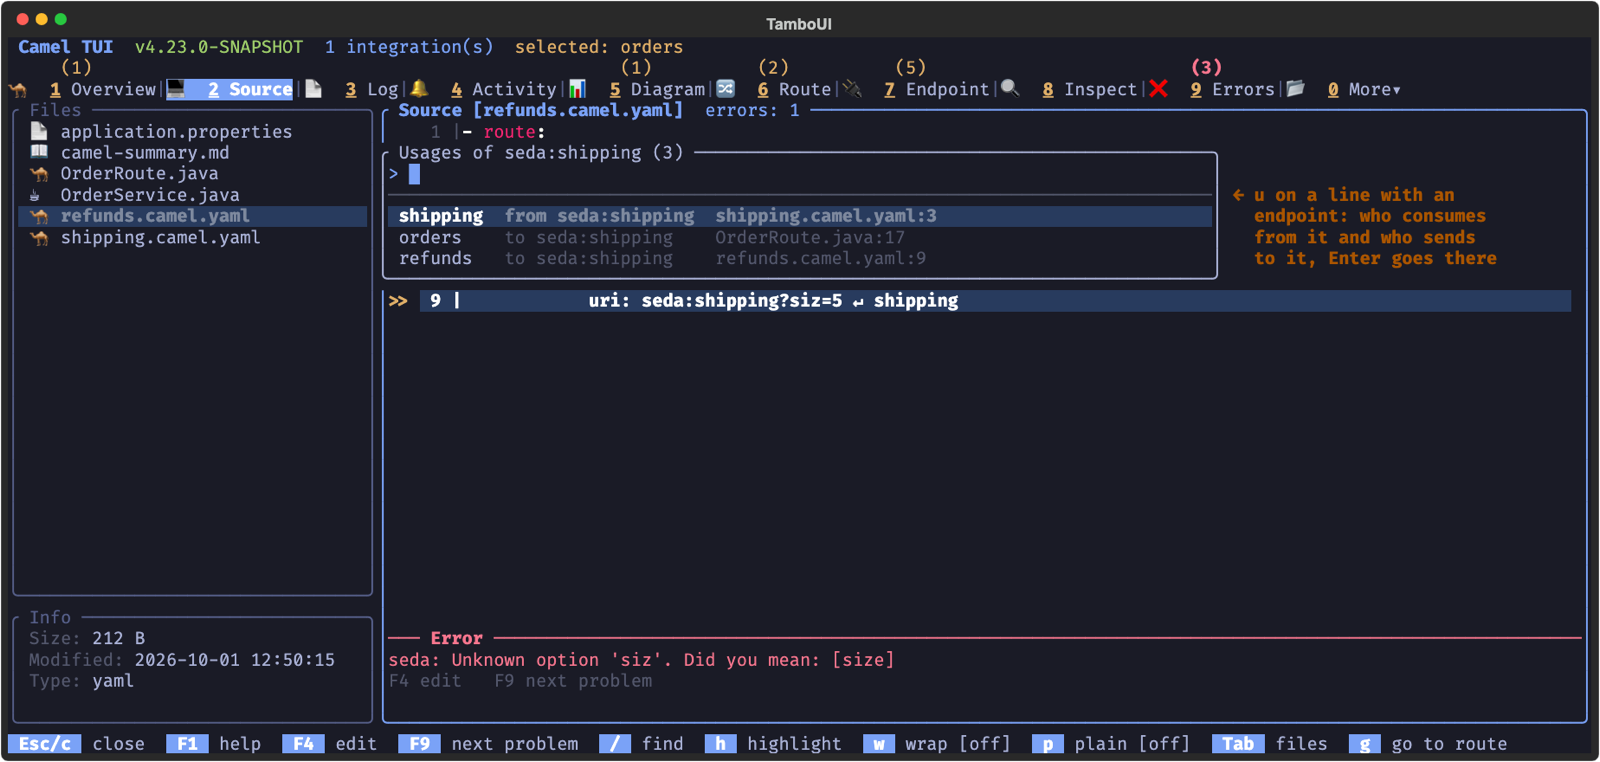Click the bar chart icon beside Diagram
1600x762 pixels.
[577, 89]
